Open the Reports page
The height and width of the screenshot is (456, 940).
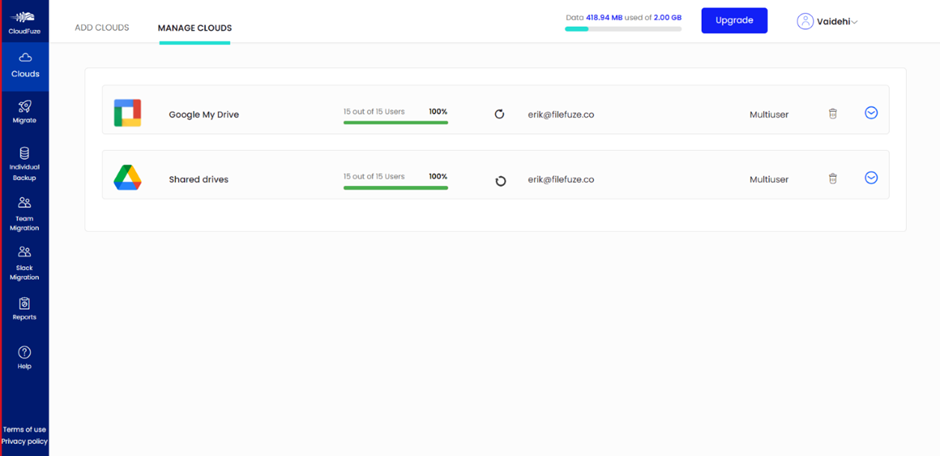24,308
